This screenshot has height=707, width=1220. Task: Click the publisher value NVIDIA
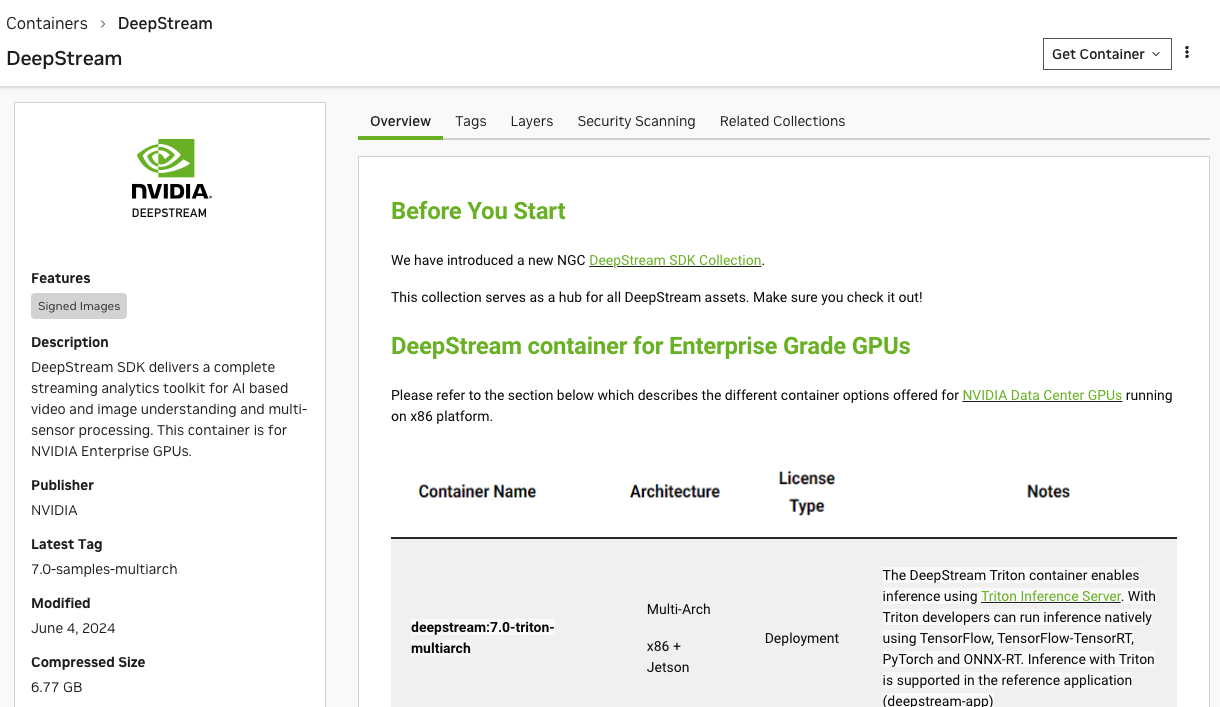click(x=54, y=510)
